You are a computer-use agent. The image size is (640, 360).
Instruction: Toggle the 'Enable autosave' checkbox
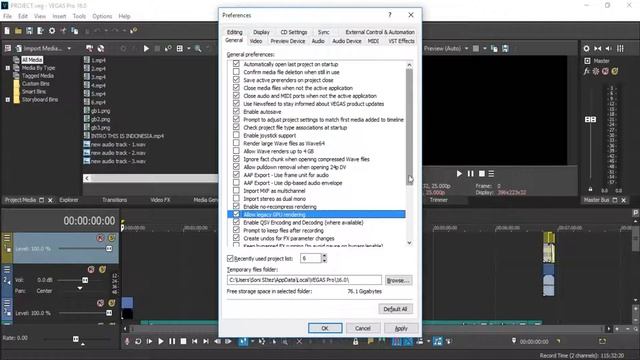point(236,111)
